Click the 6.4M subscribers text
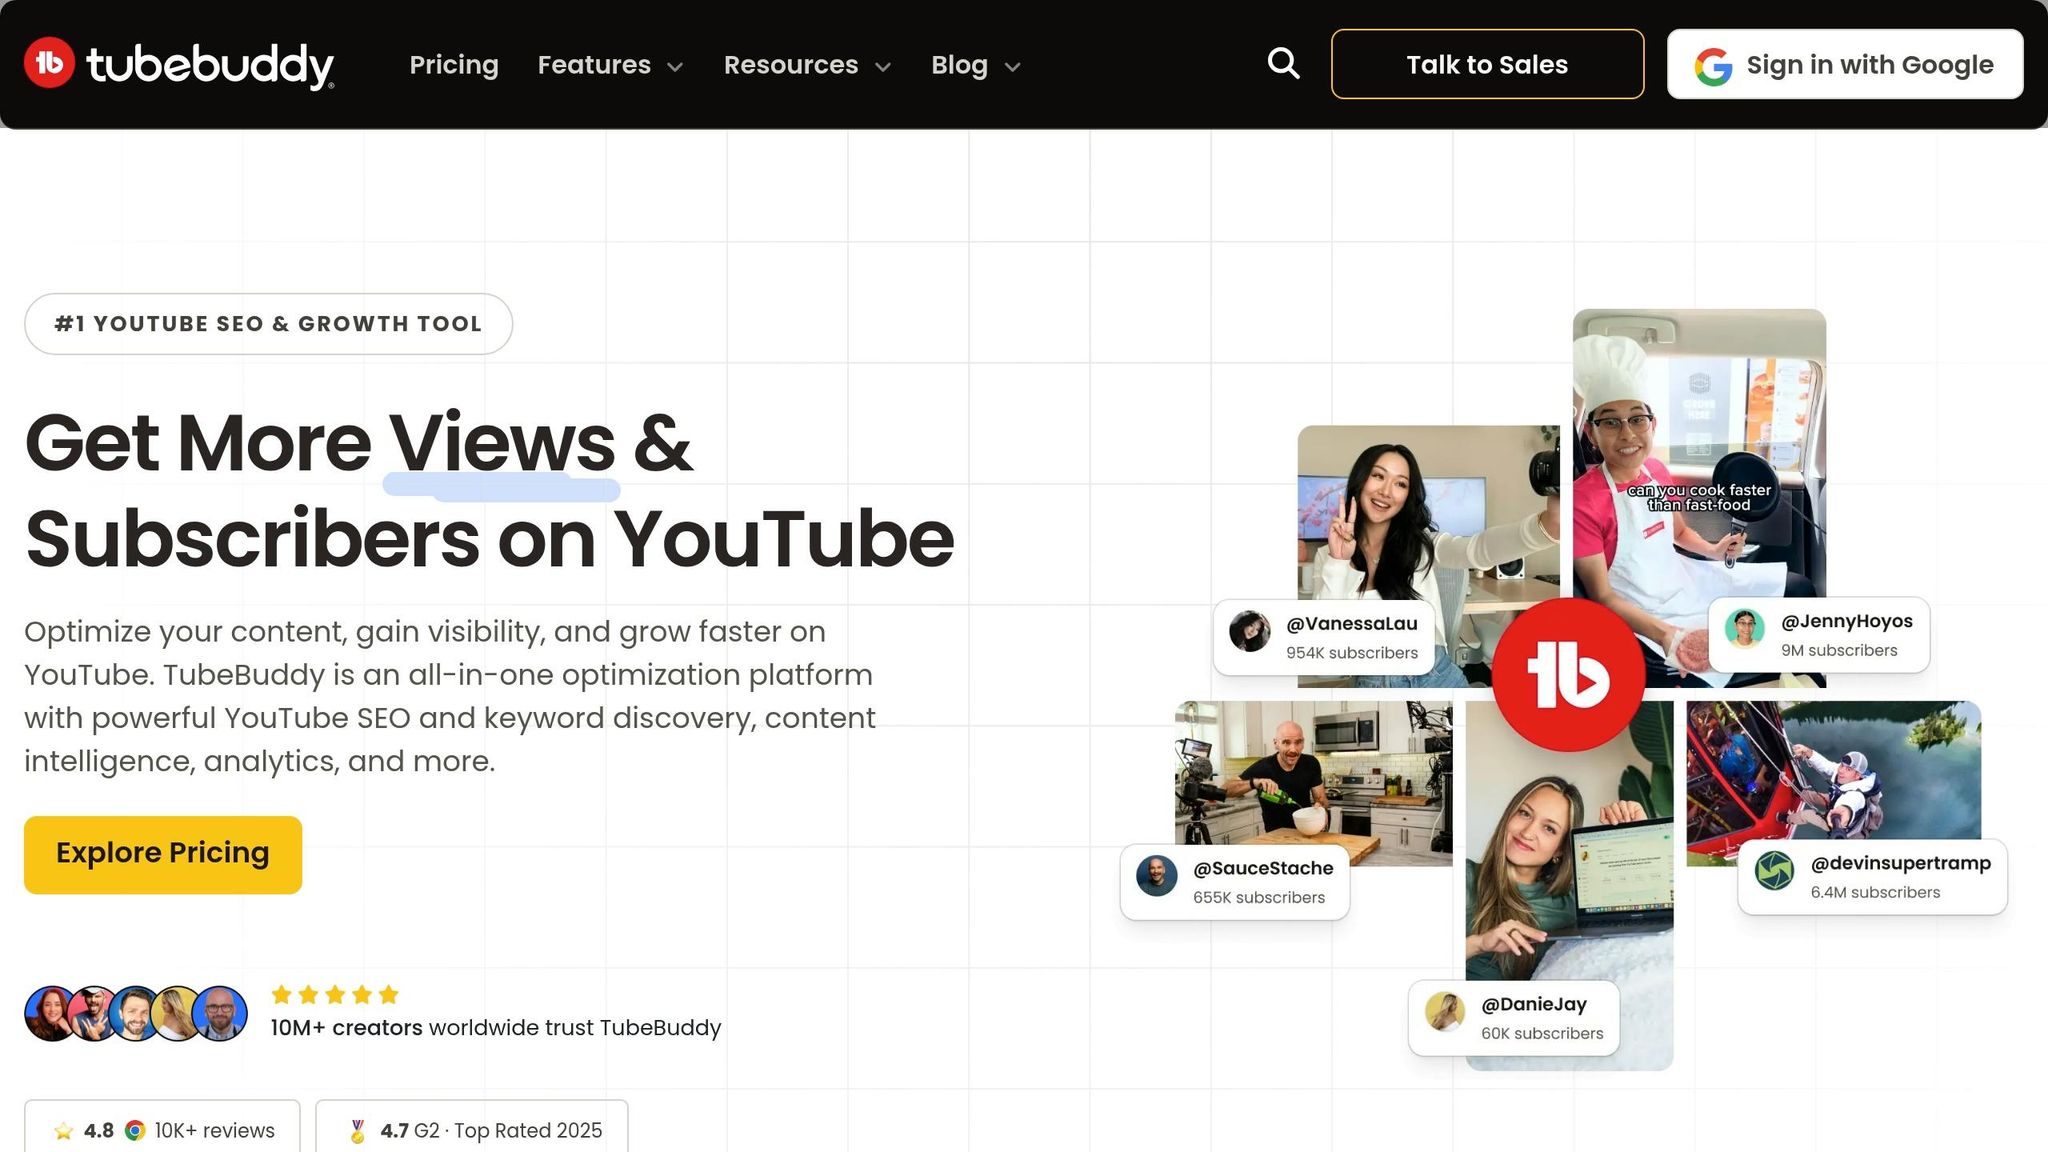 pos(1875,892)
